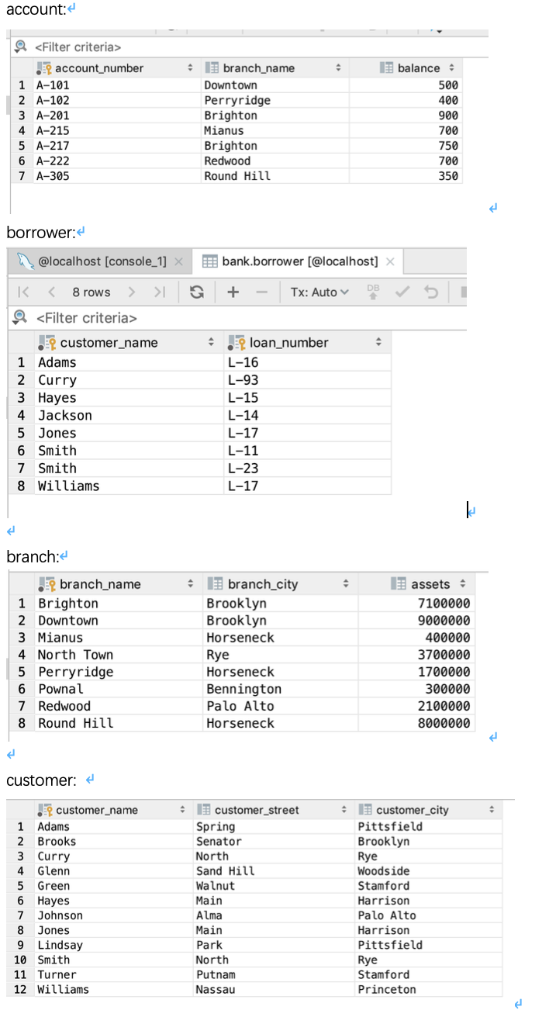This screenshot has height=1024, width=549.
Task: Click the DB submit icon
Action: [373, 291]
